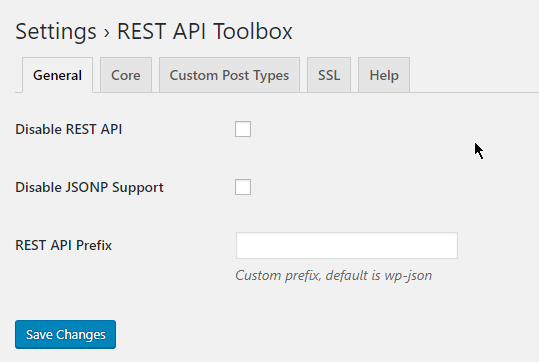Click the breadcrumb arrow separator in the heading

pos(107,33)
